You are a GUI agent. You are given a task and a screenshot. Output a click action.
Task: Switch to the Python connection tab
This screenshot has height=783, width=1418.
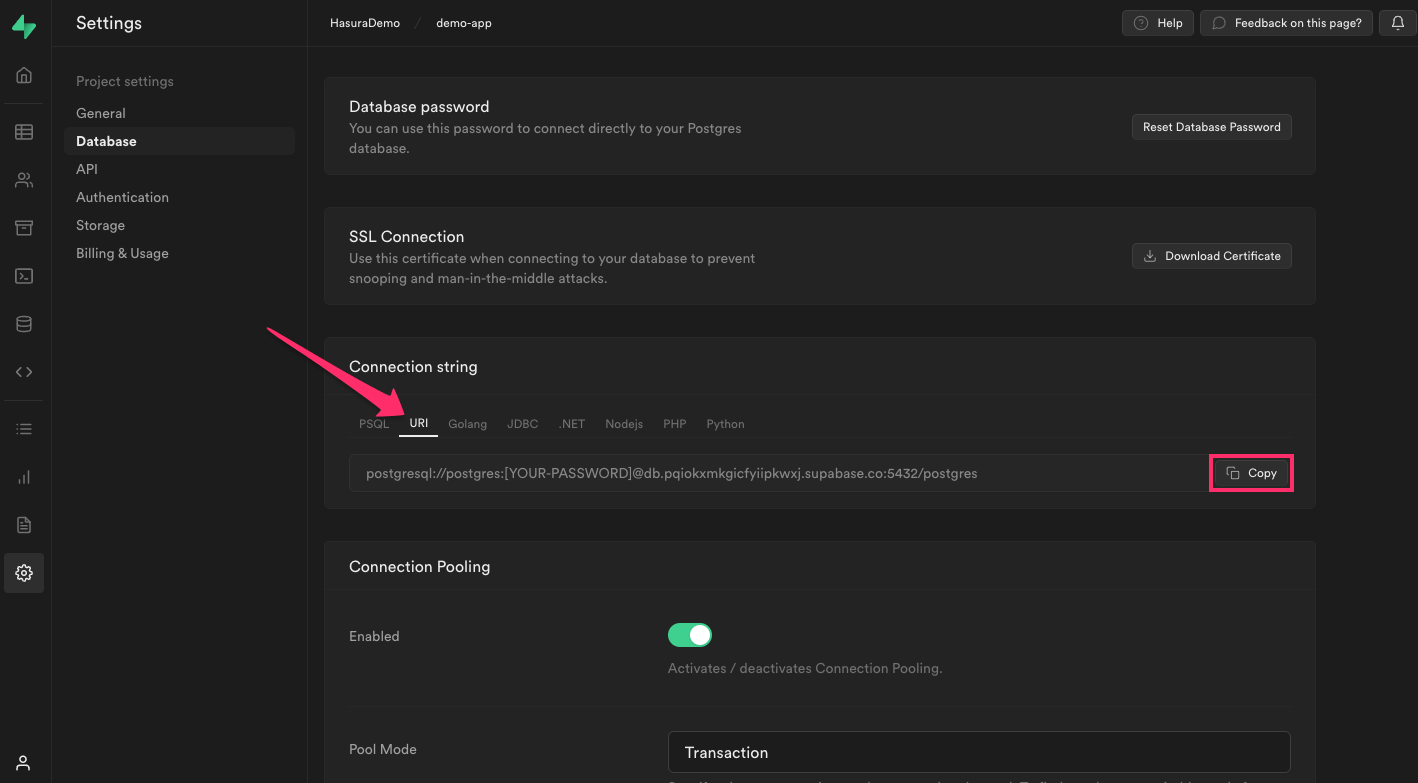point(725,423)
